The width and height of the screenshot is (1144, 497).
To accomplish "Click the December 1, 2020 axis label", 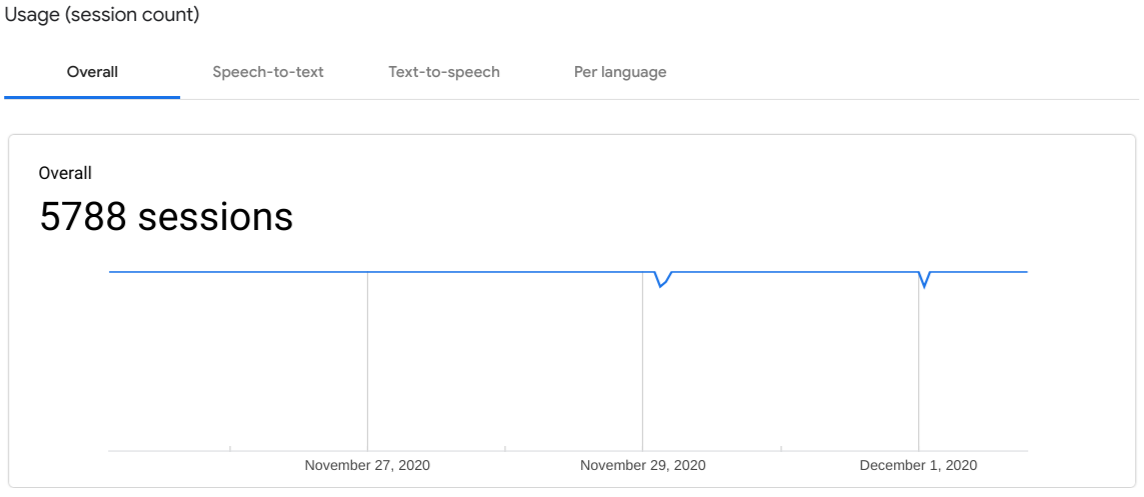I will [x=918, y=466].
